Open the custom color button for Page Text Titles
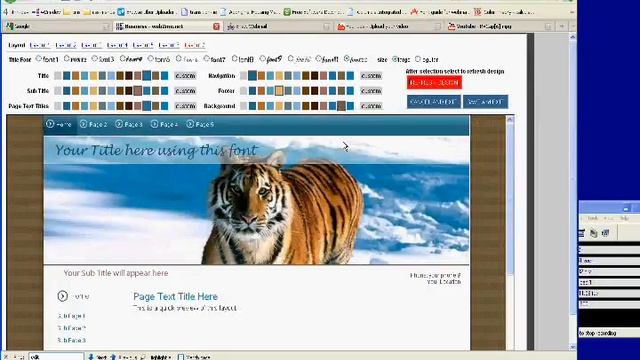640x360 pixels. coord(185,106)
